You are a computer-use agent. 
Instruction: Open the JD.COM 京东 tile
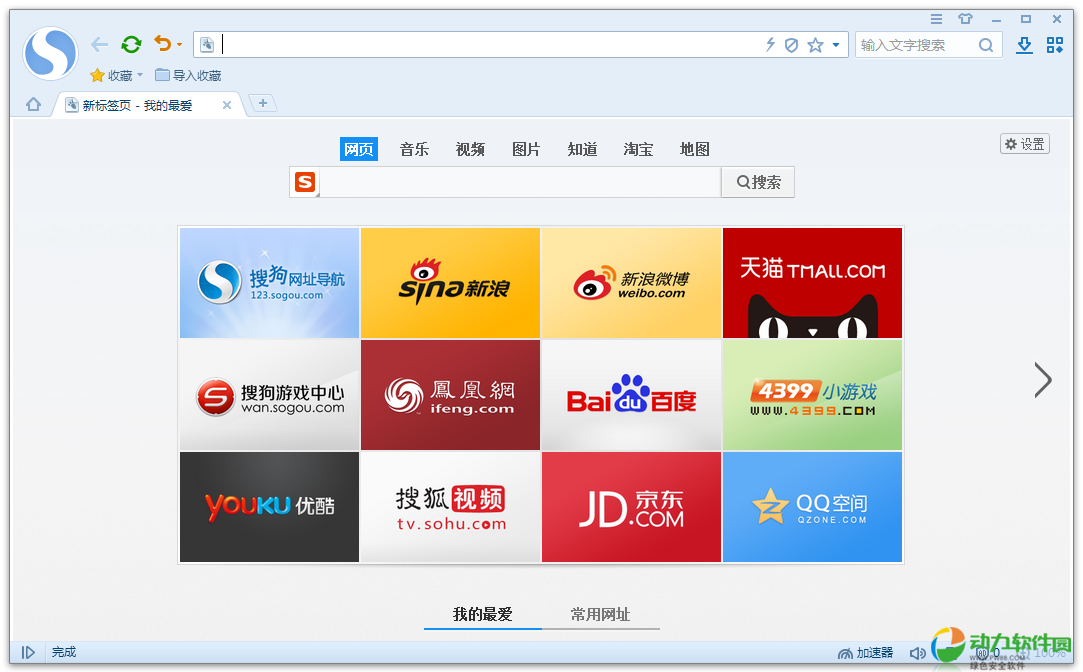(x=631, y=507)
